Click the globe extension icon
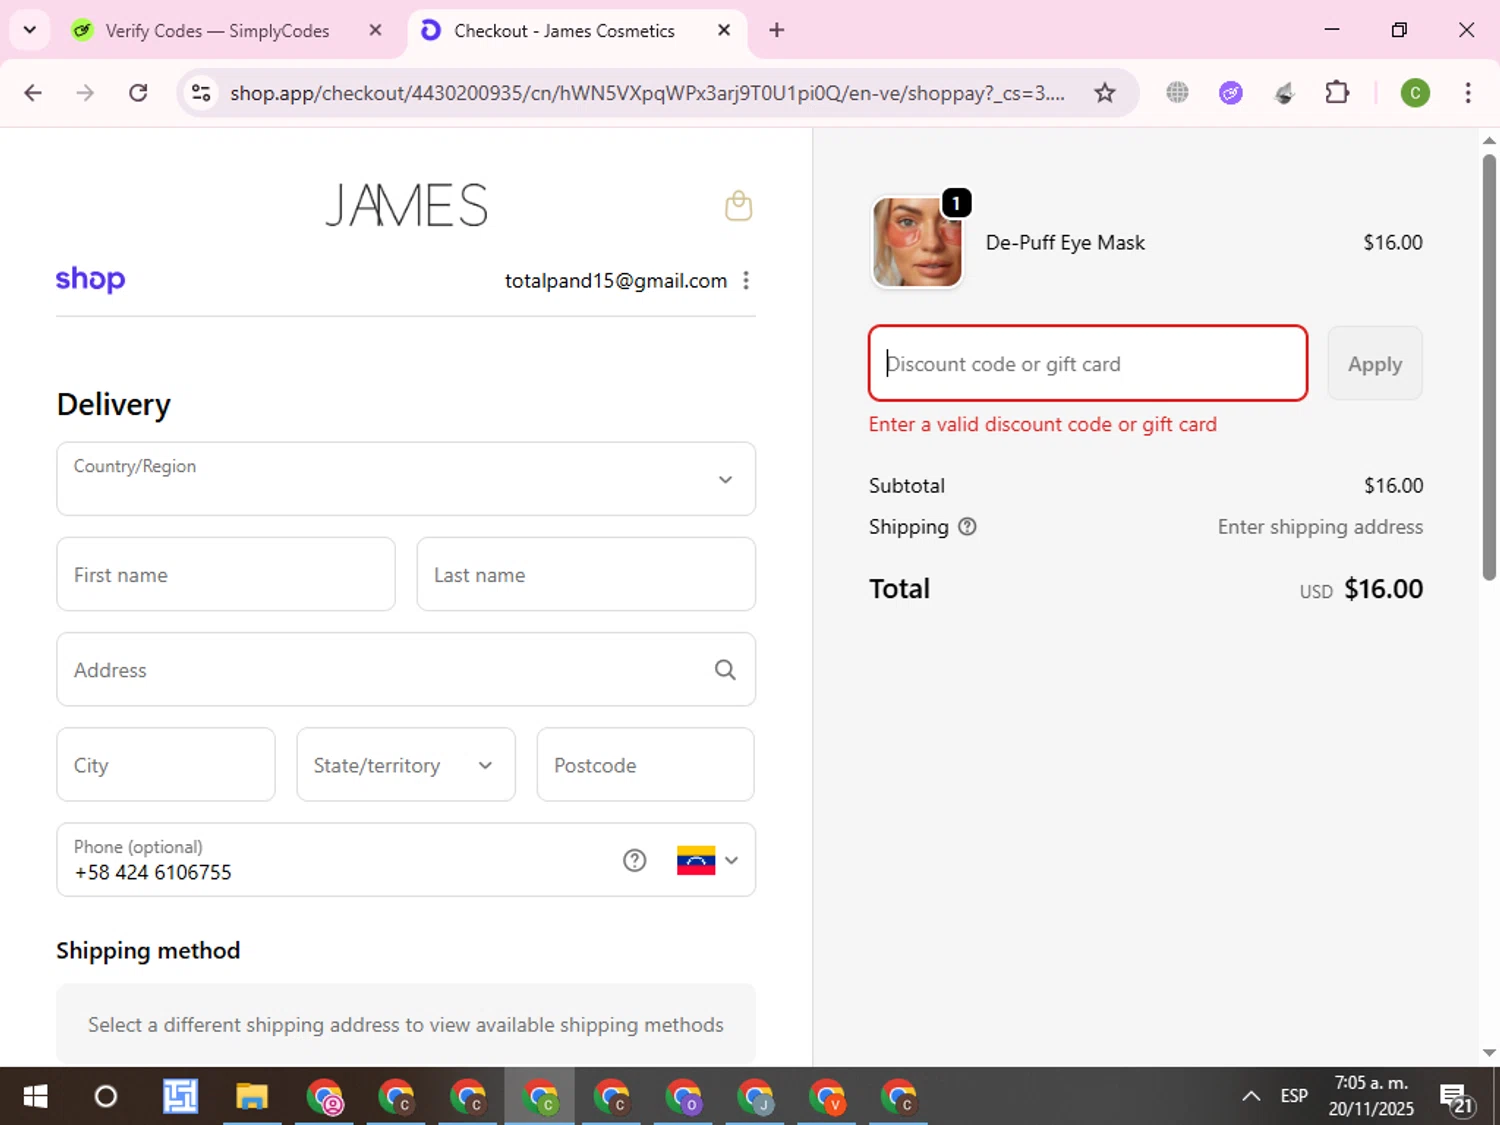1500x1125 pixels. point(1177,93)
